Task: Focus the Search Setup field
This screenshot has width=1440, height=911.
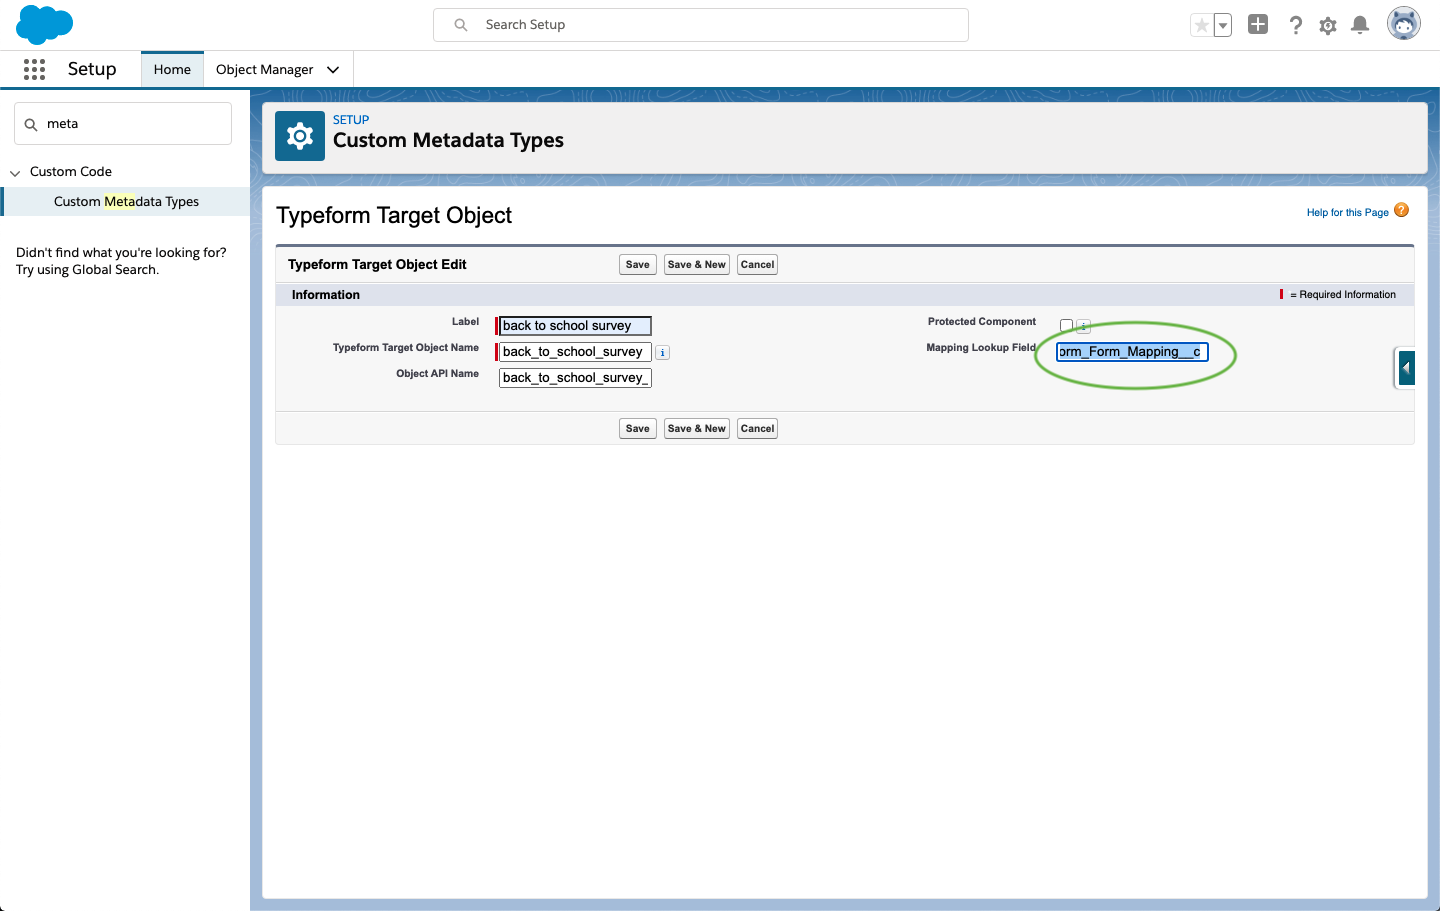Action: point(701,25)
